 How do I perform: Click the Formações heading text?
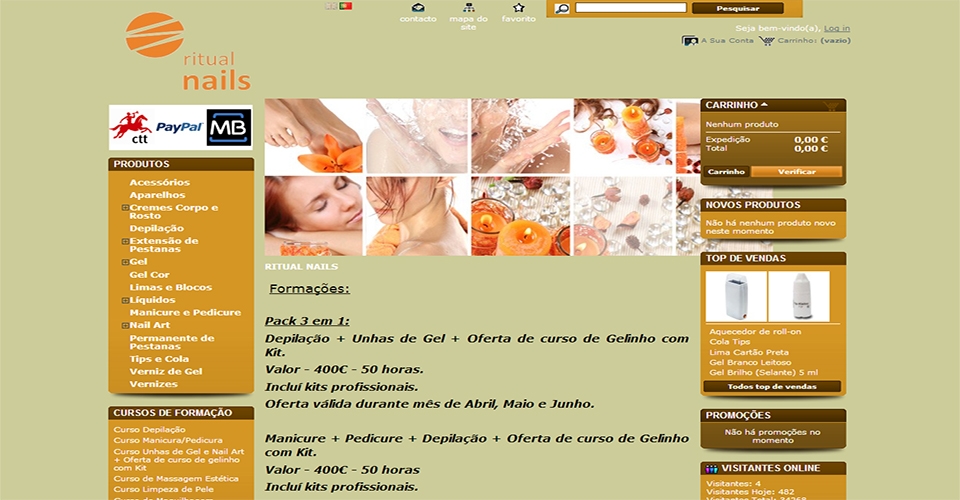(x=309, y=289)
